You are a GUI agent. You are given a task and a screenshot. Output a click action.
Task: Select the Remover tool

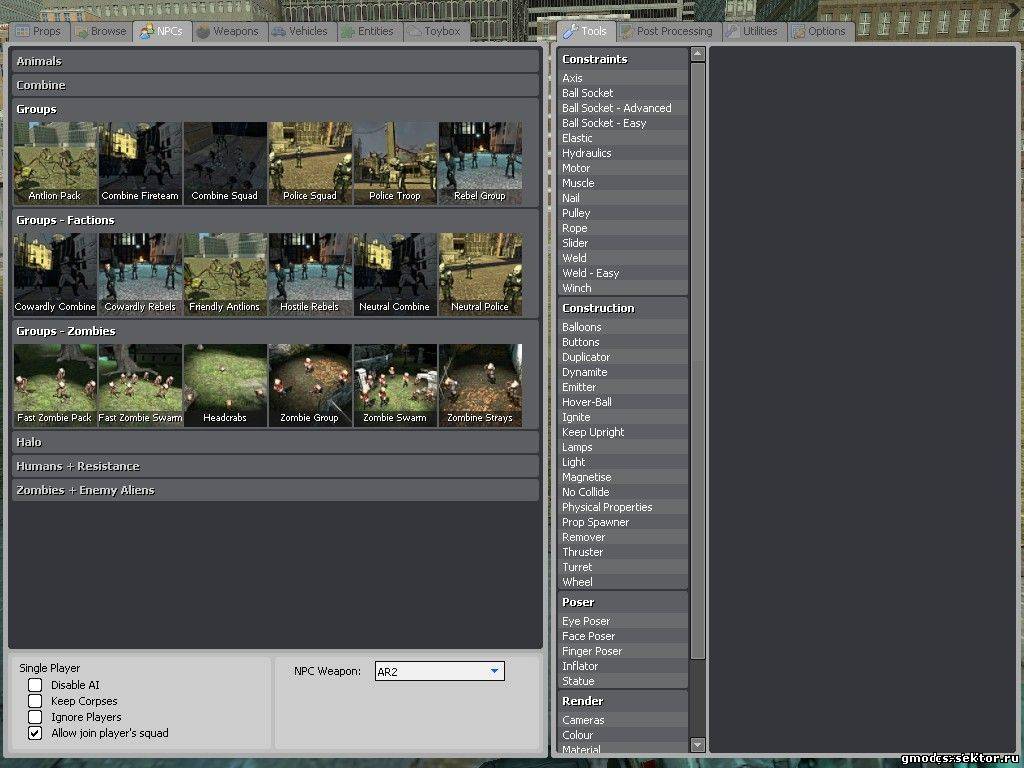pyautogui.click(x=622, y=537)
